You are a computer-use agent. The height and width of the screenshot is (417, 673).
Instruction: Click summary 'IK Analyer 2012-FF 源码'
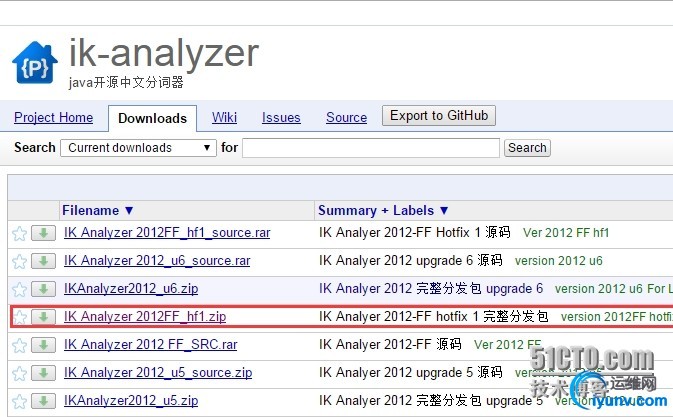click(390, 344)
